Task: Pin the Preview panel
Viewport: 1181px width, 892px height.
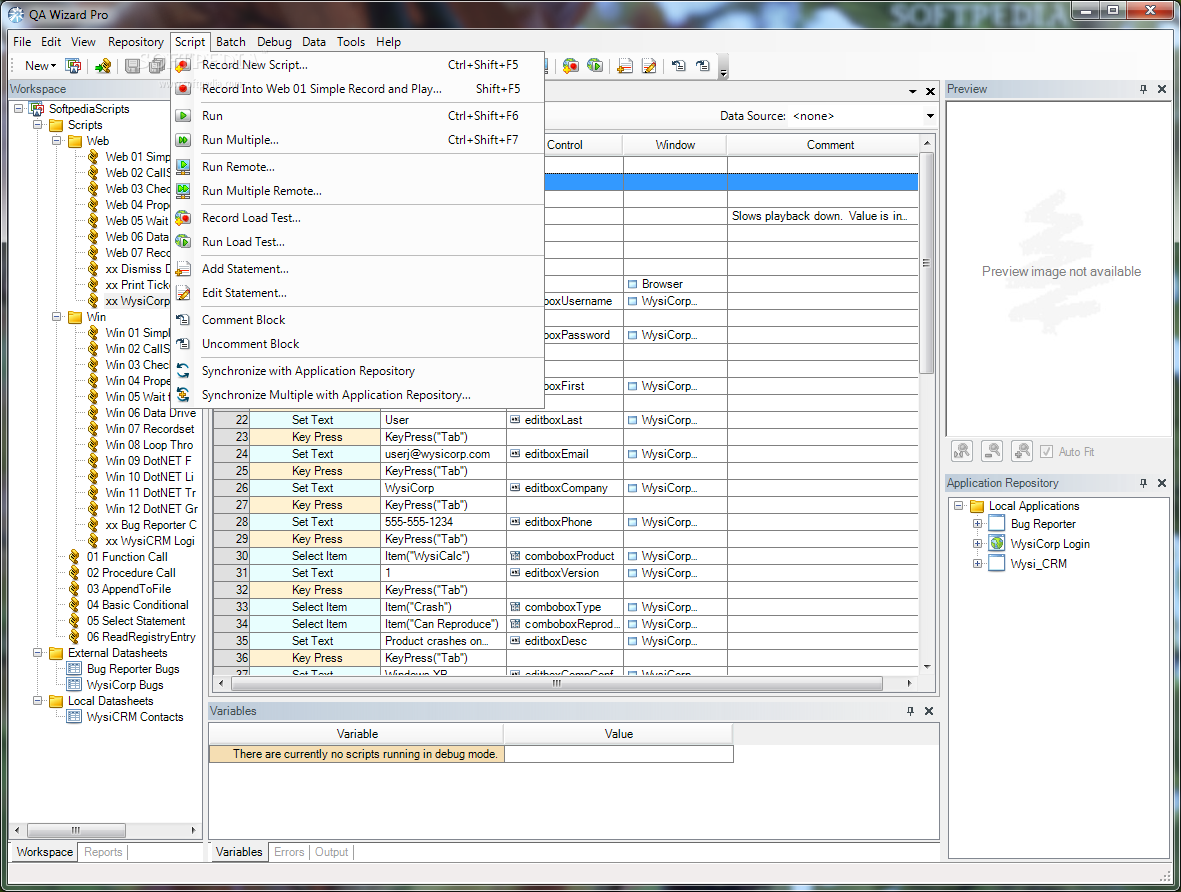Action: (1143, 89)
